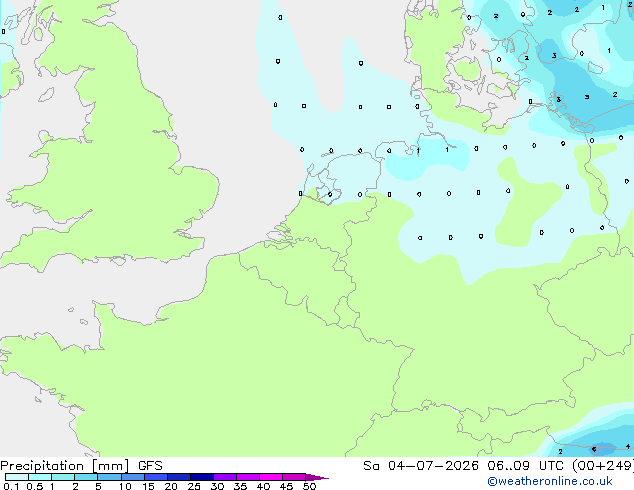Click the '0.1' legend scale label

coord(11,486)
